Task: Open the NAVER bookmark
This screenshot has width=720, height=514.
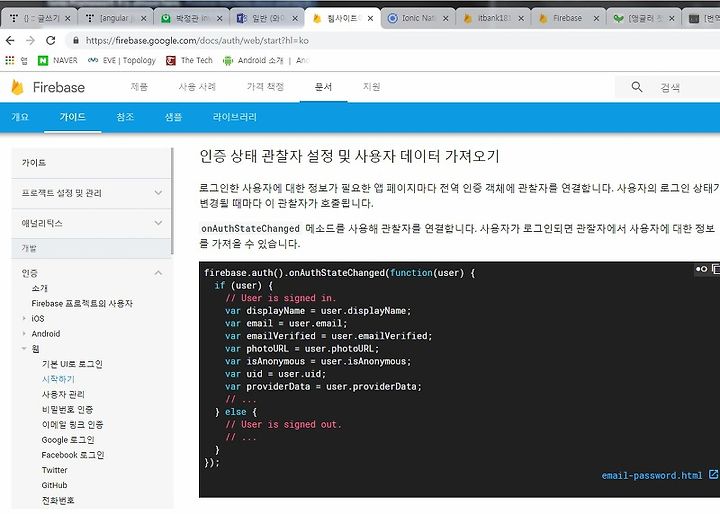Action: (57, 60)
